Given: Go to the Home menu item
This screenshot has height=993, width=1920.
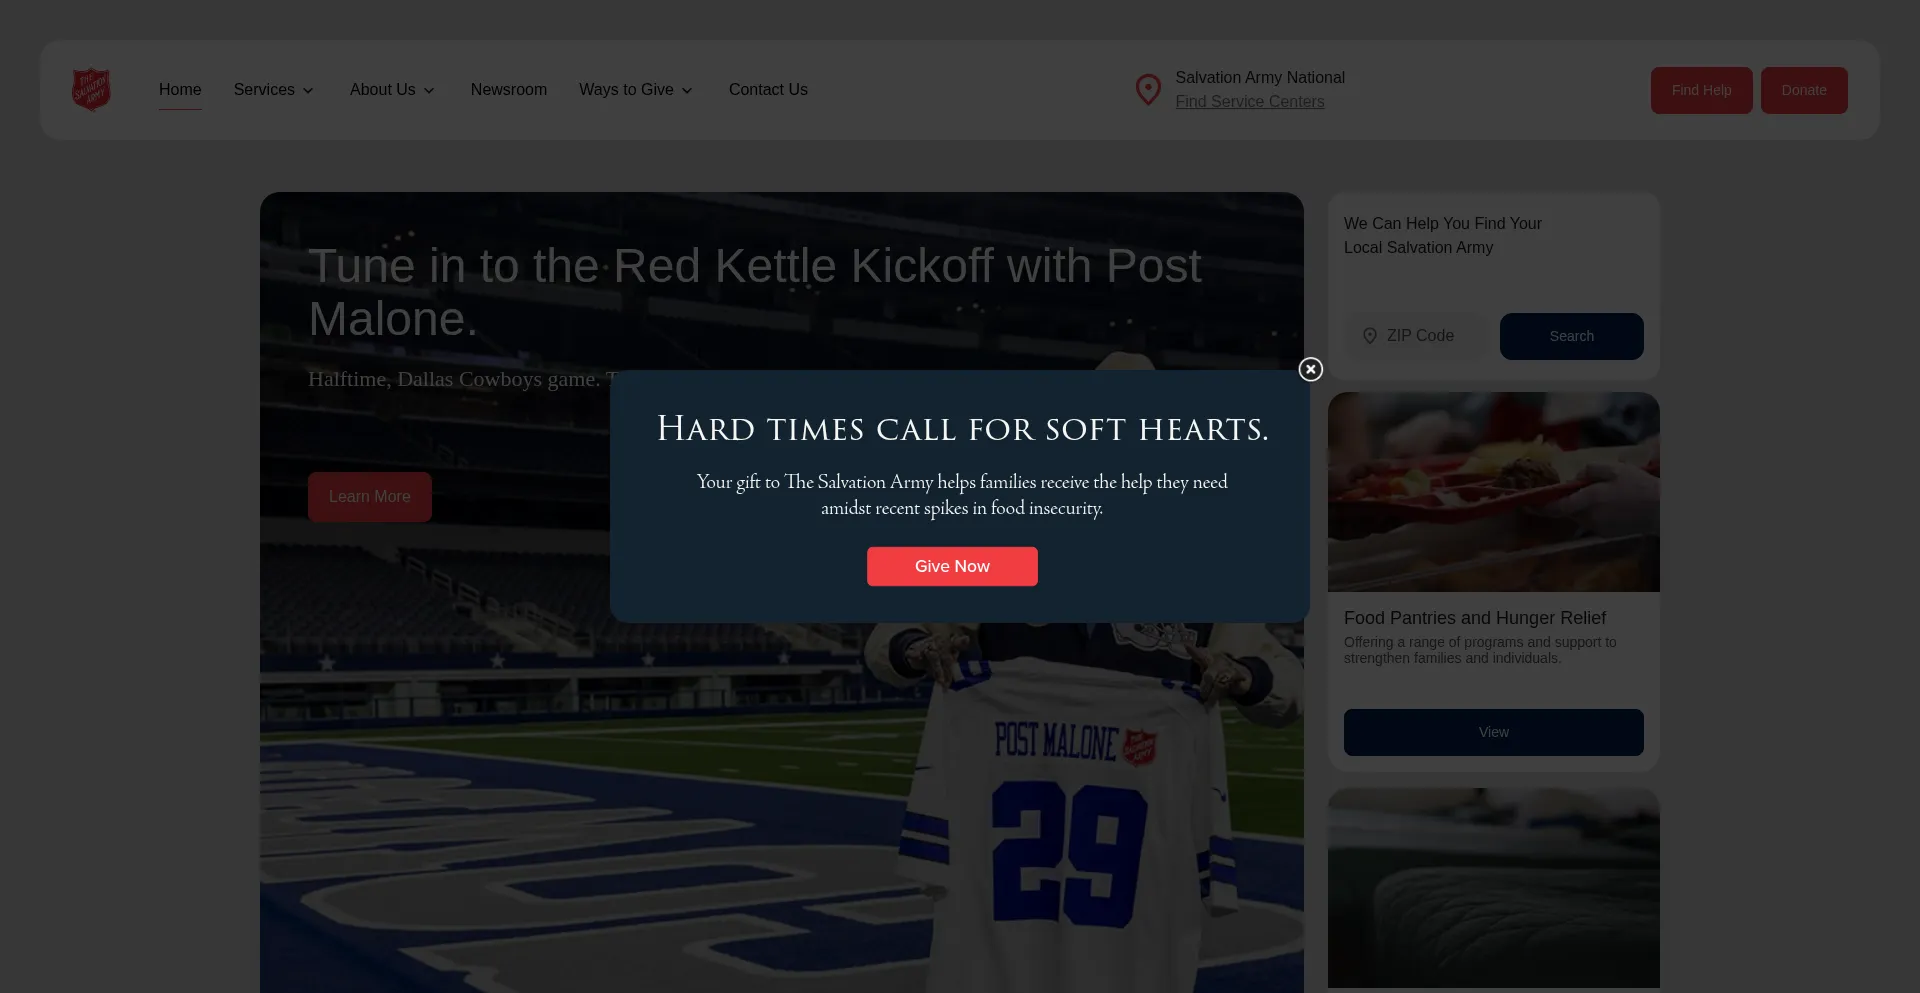Looking at the screenshot, I should point(180,90).
